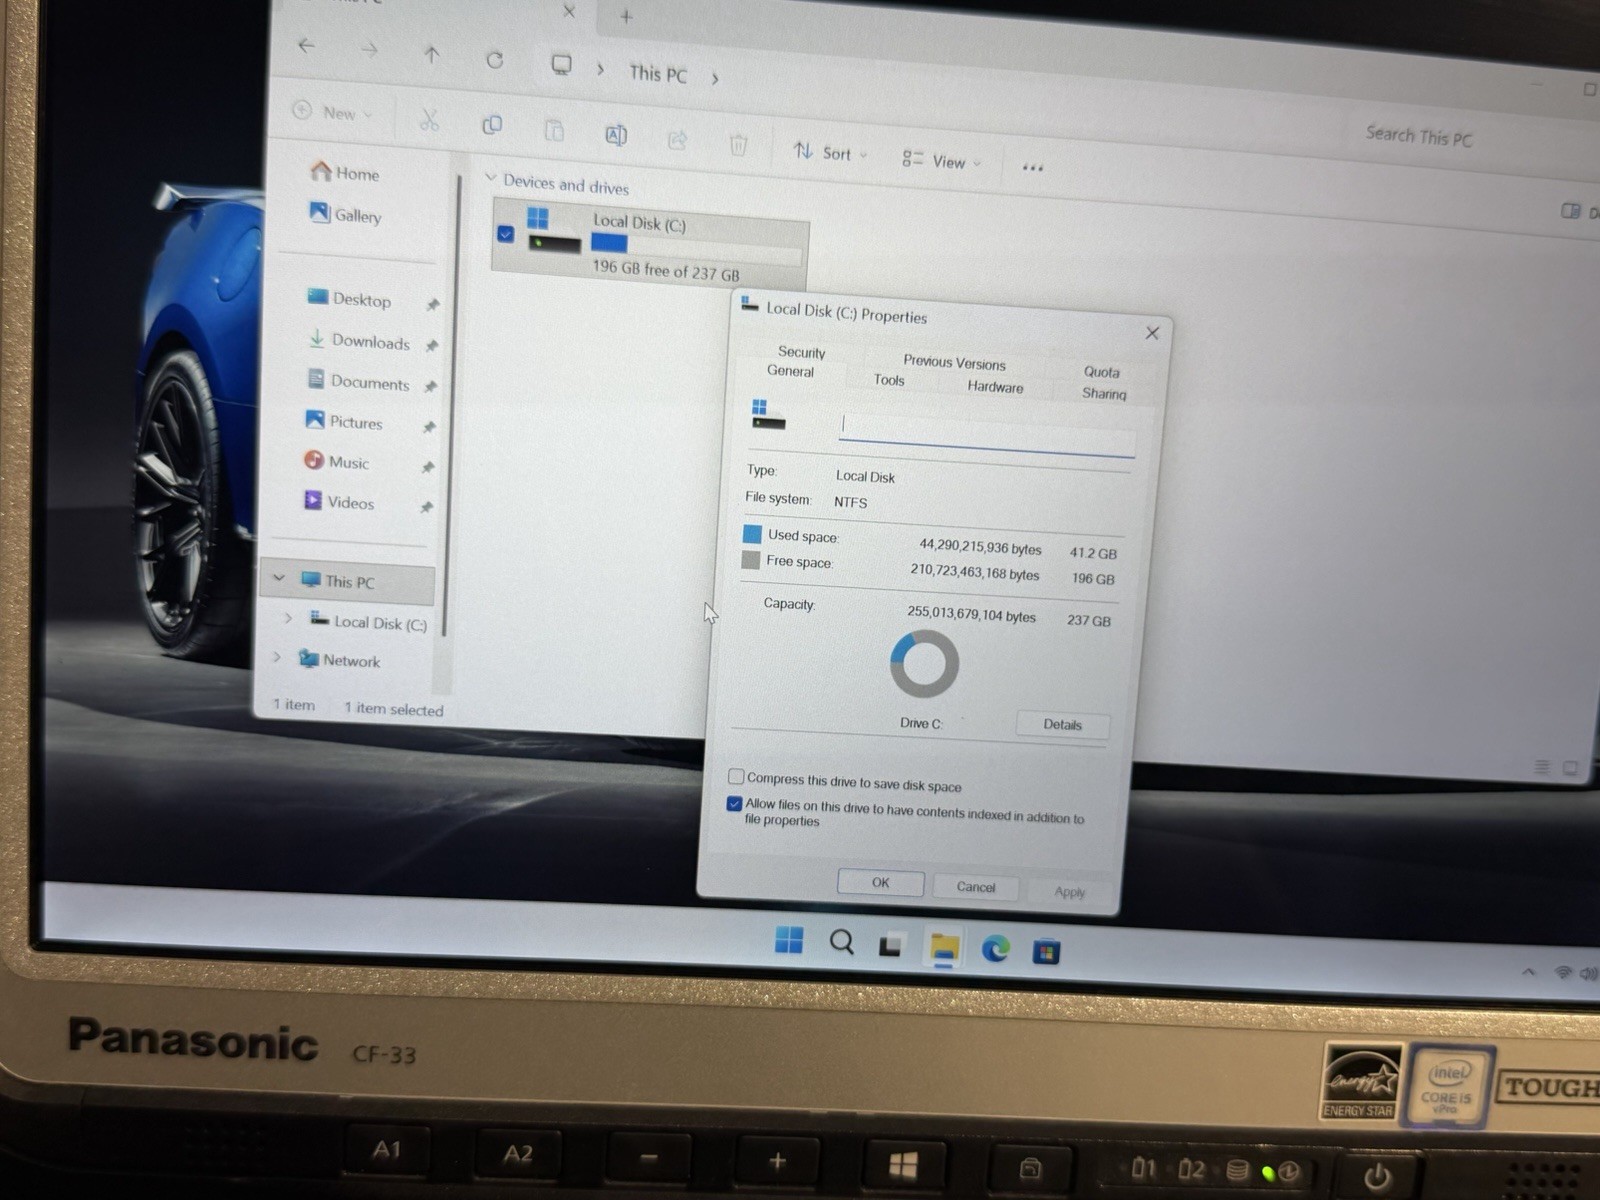1600x1200 pixels.
Task: Click Apply in the Properties dialog
Action: [1069, 892]
